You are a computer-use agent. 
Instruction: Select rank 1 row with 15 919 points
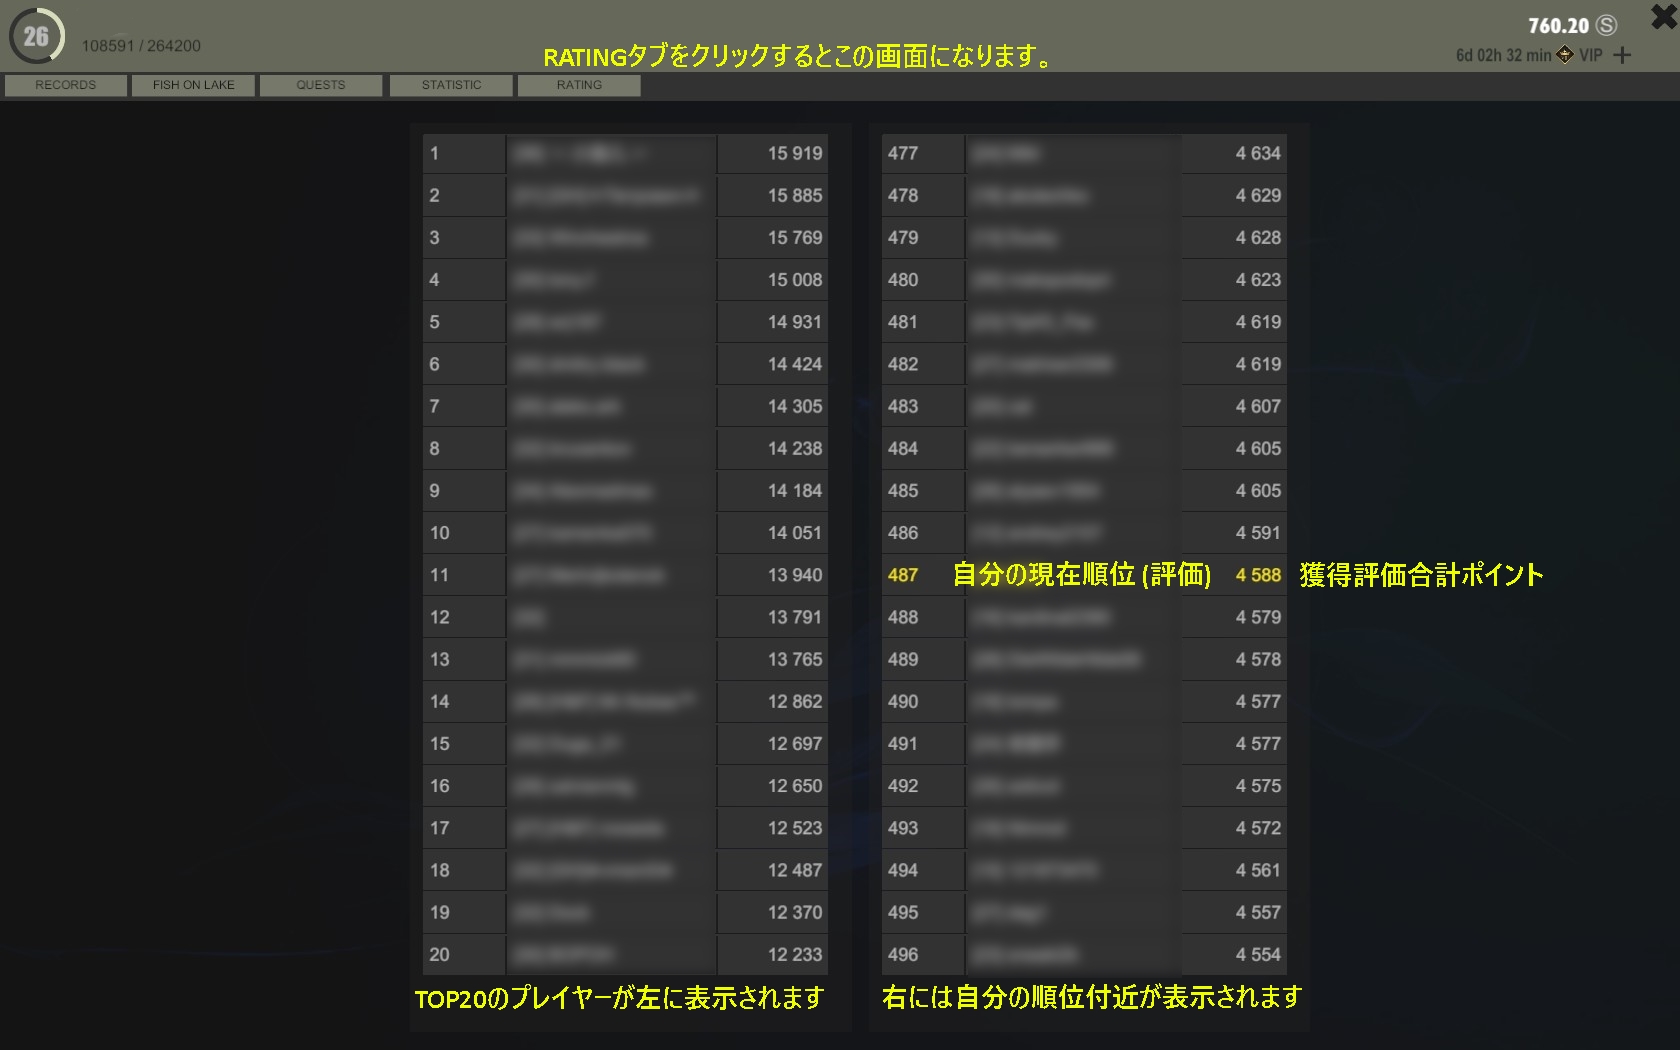click(x=625, y=154)
